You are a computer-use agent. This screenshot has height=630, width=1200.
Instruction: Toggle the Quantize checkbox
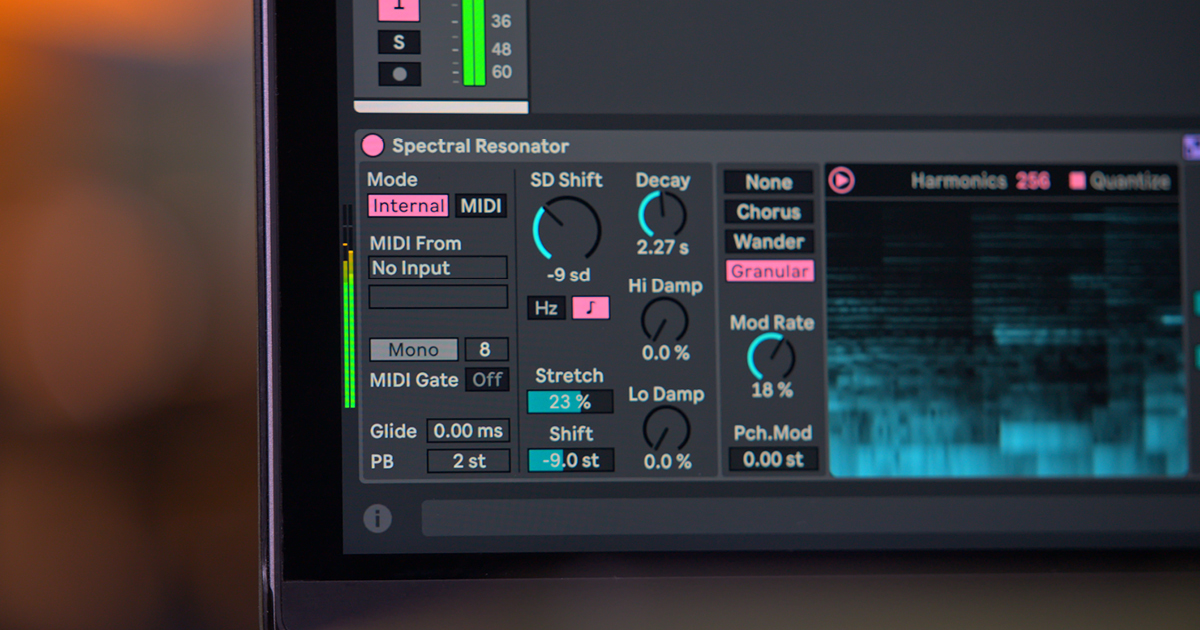[x=1077, y=181]
